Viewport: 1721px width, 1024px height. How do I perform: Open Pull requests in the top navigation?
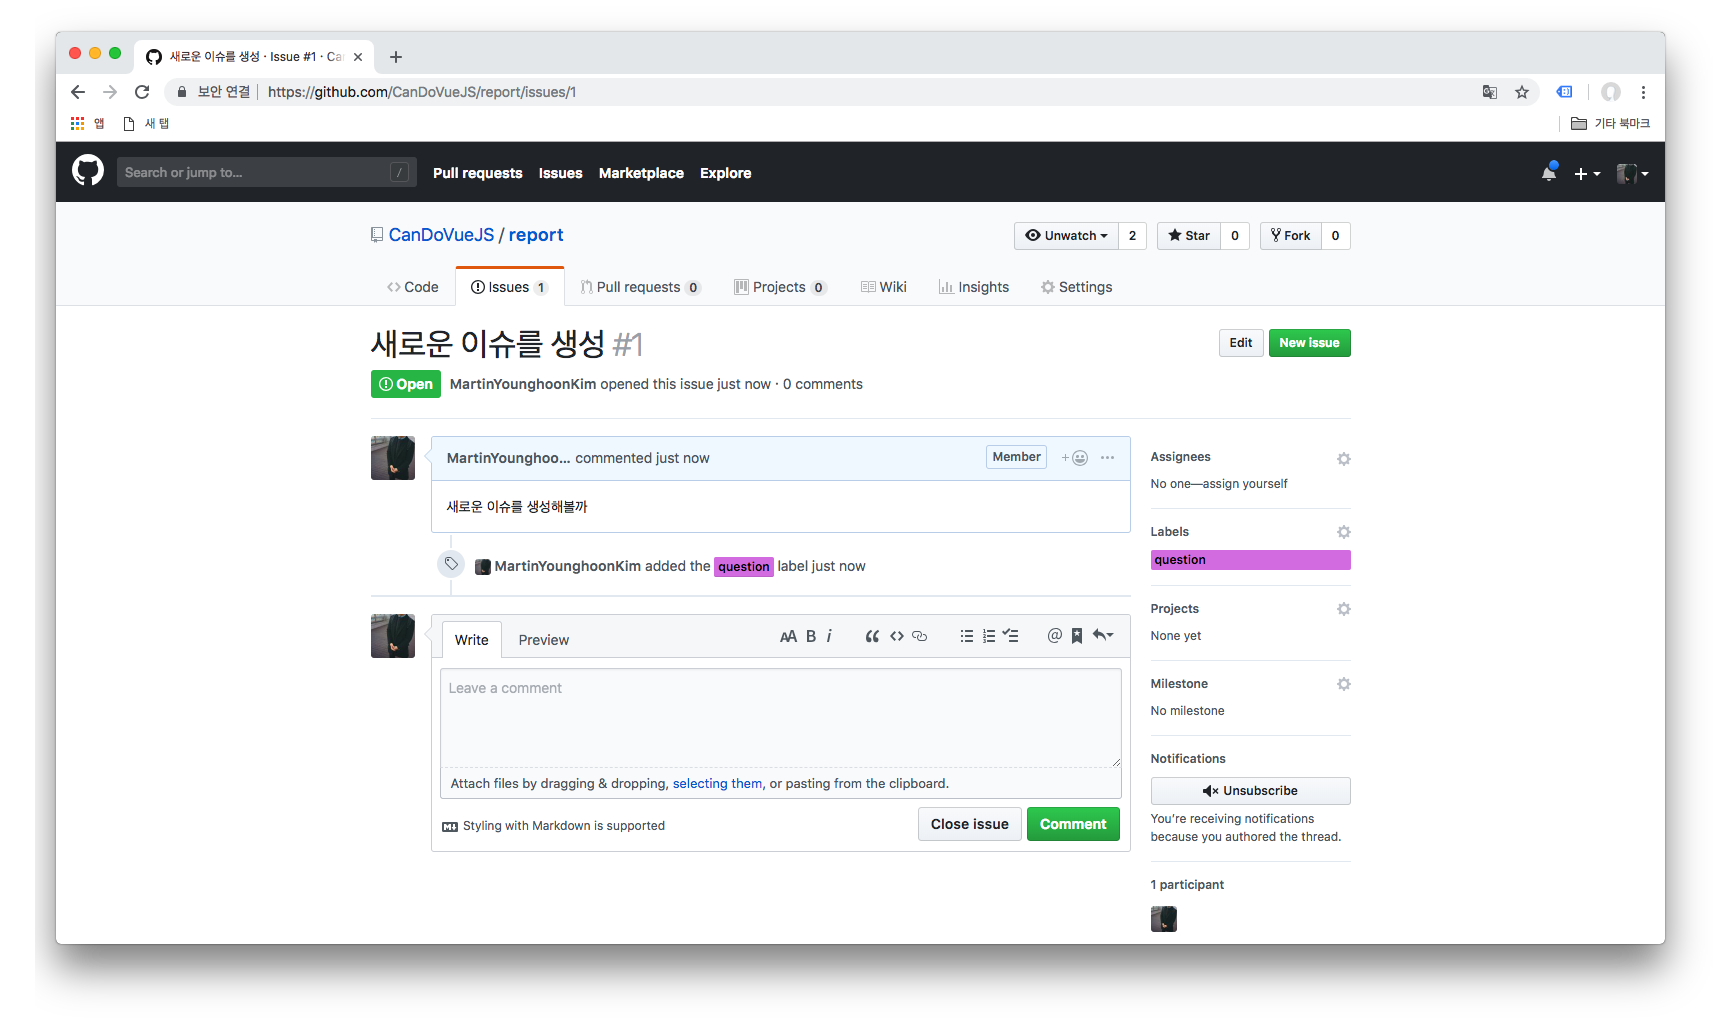click(x=478, y=173)
